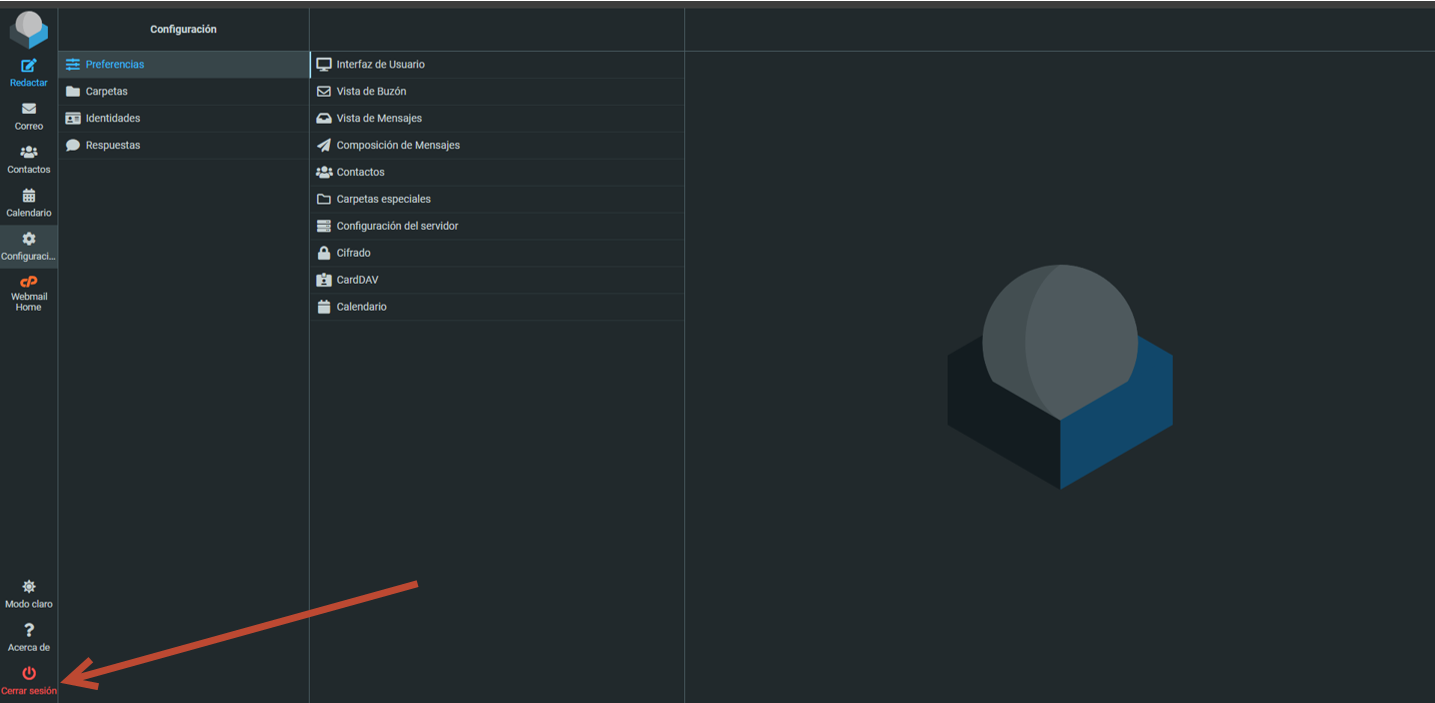Image resolution: width=1435 pixels, height=703 pixels.
Task: Open Identidades settings section
Action: 112,118
